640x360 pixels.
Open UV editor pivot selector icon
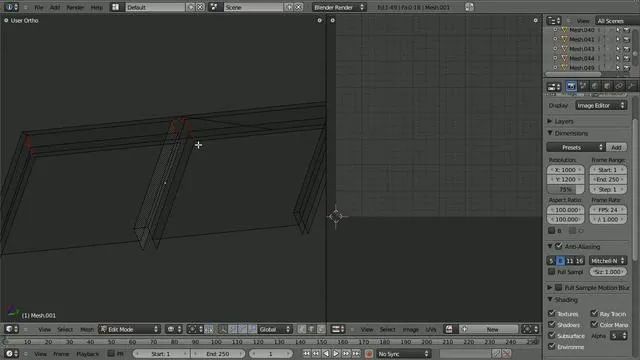[x=530, y=329]
